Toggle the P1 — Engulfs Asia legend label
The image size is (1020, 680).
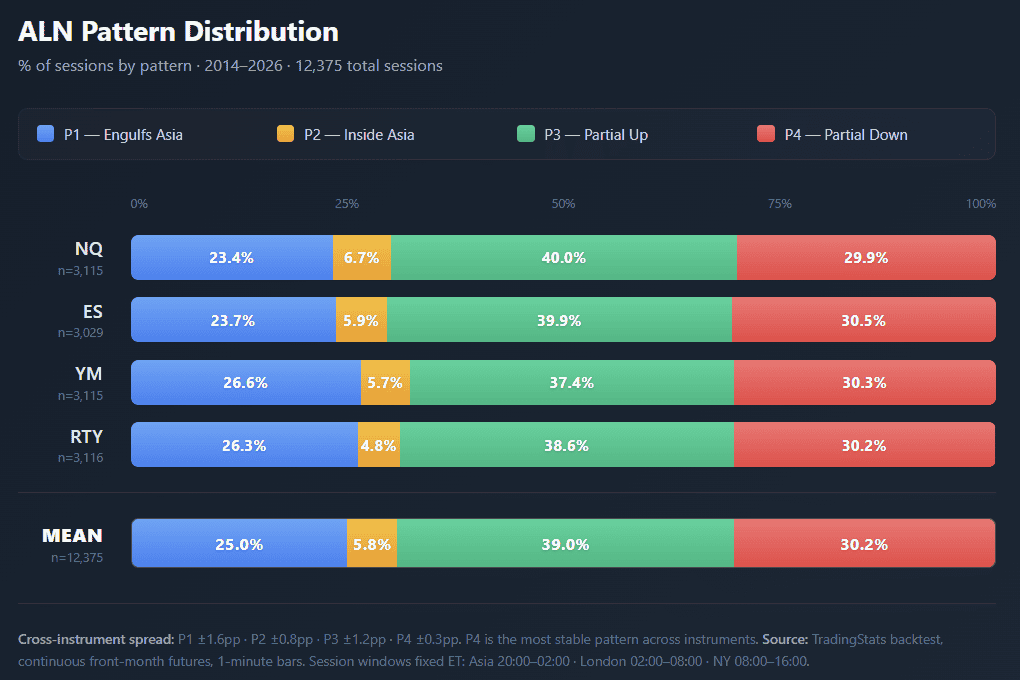coord(123,134)
